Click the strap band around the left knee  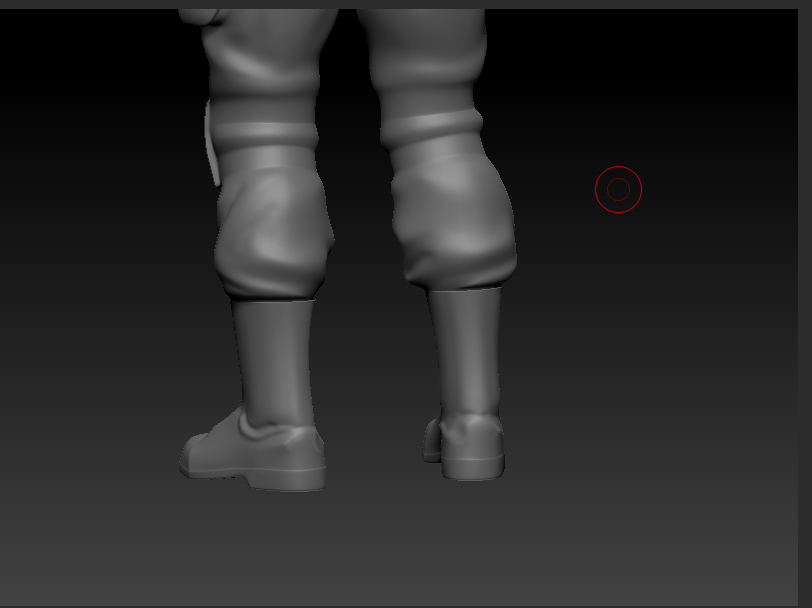(263, 134)
